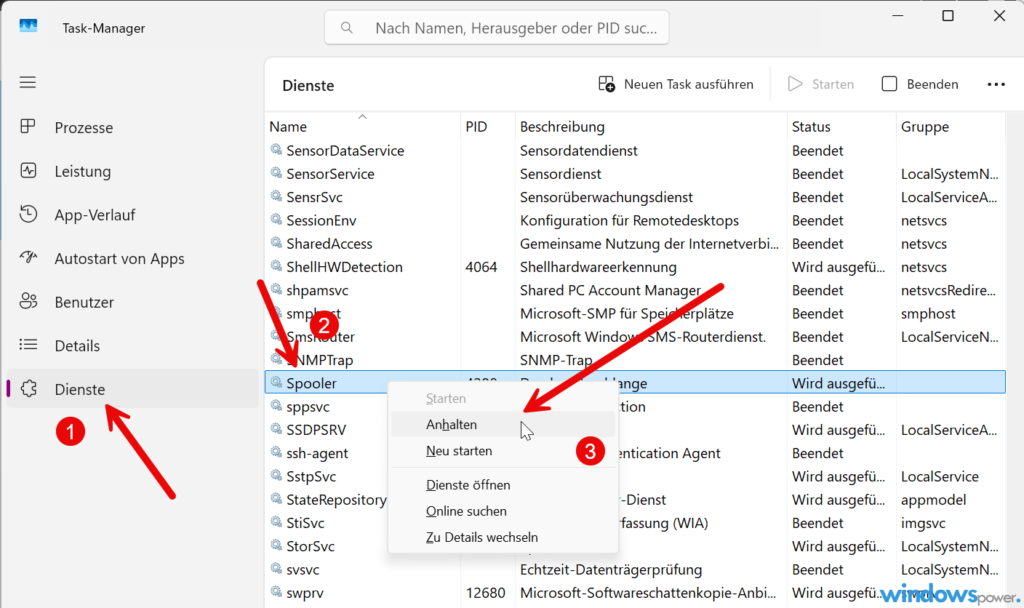1024x608 pixels.
Task: Click the Task-Manager app icon
Action: tap(28, 26)
